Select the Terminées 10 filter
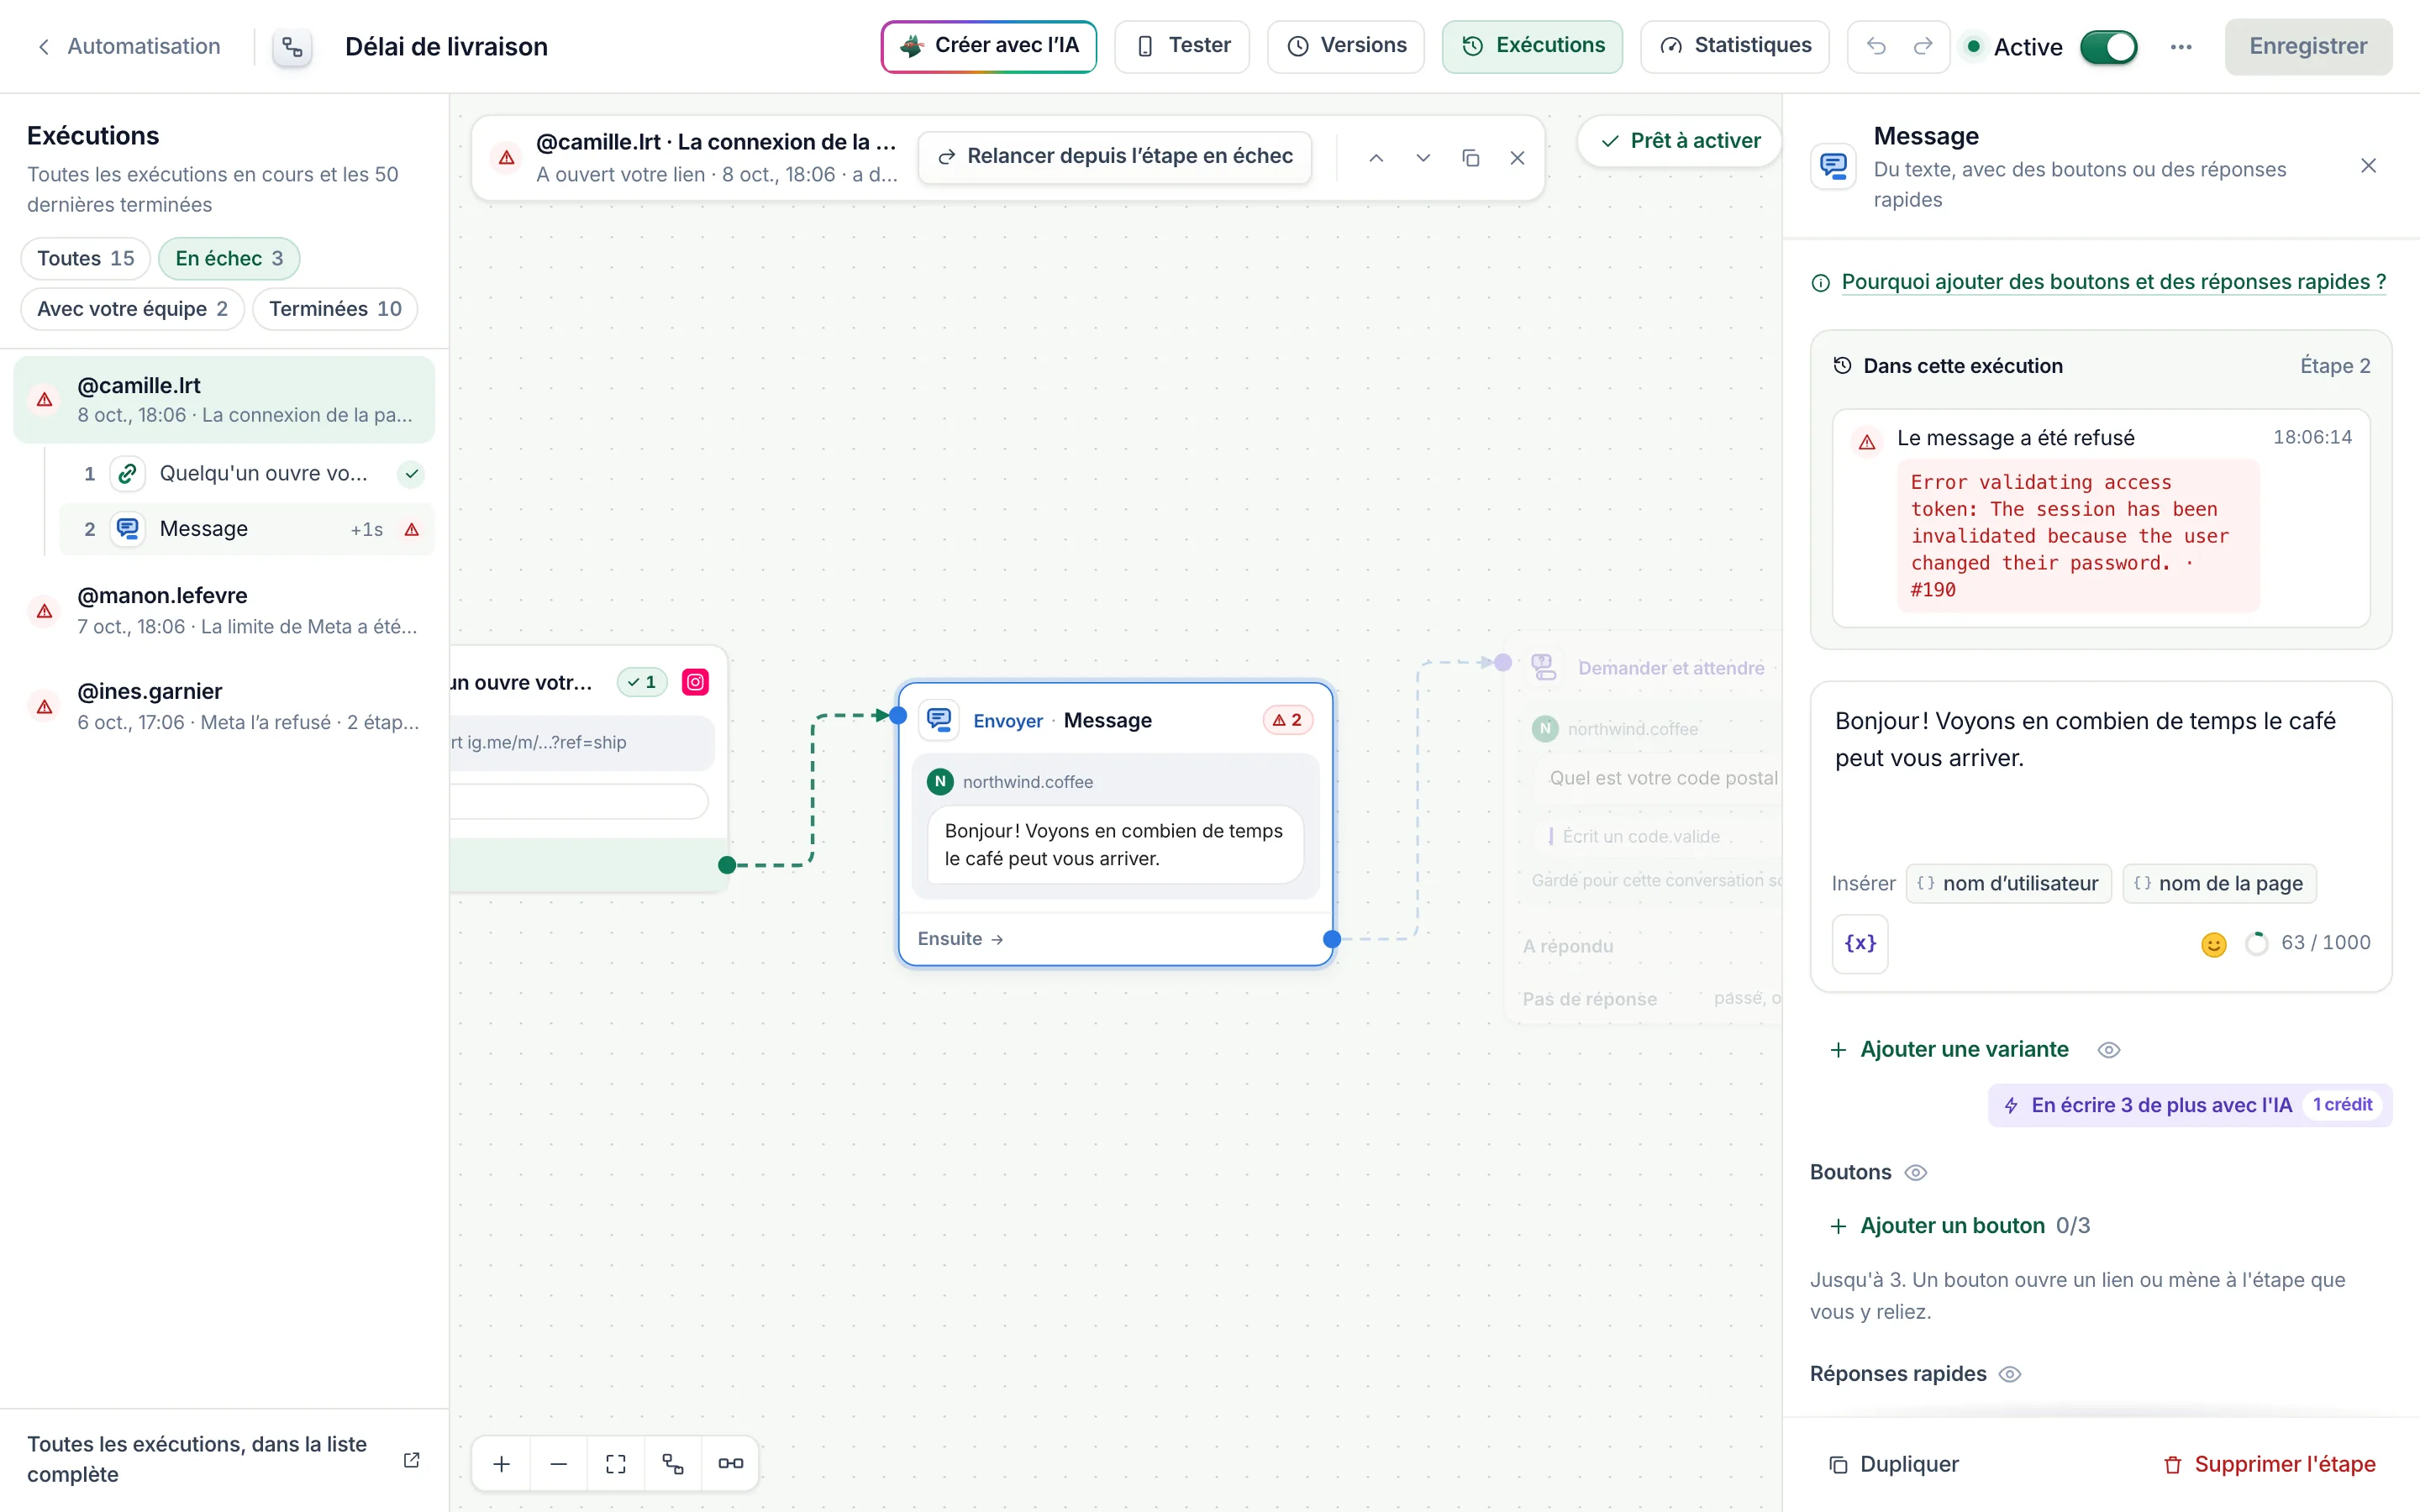Viewport: 2420px width, 1512px height. click(x=335, y=309)
